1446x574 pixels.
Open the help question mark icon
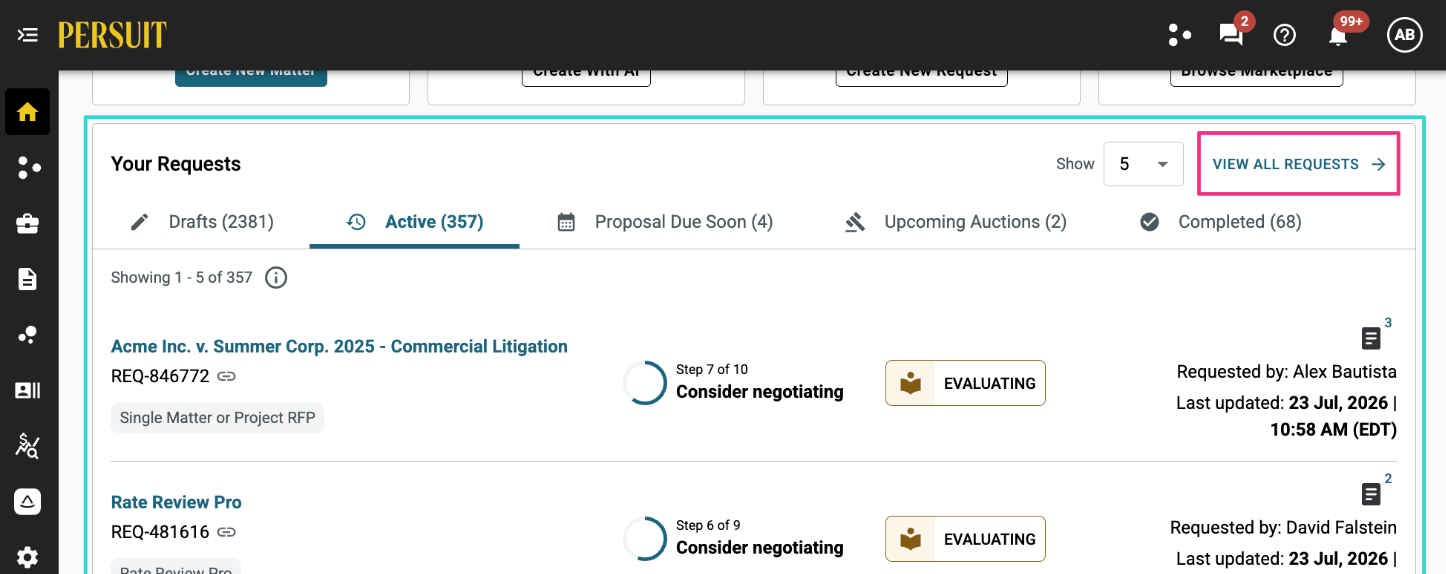pyautogui.click(x=1284, y=35)
